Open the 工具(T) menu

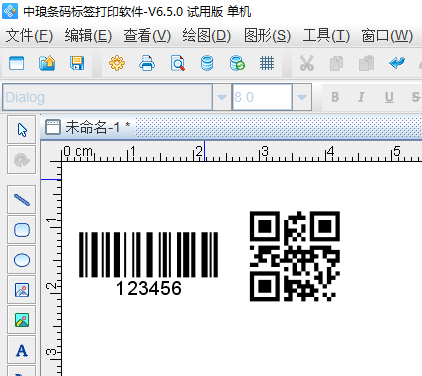click(x=326, y=35)
